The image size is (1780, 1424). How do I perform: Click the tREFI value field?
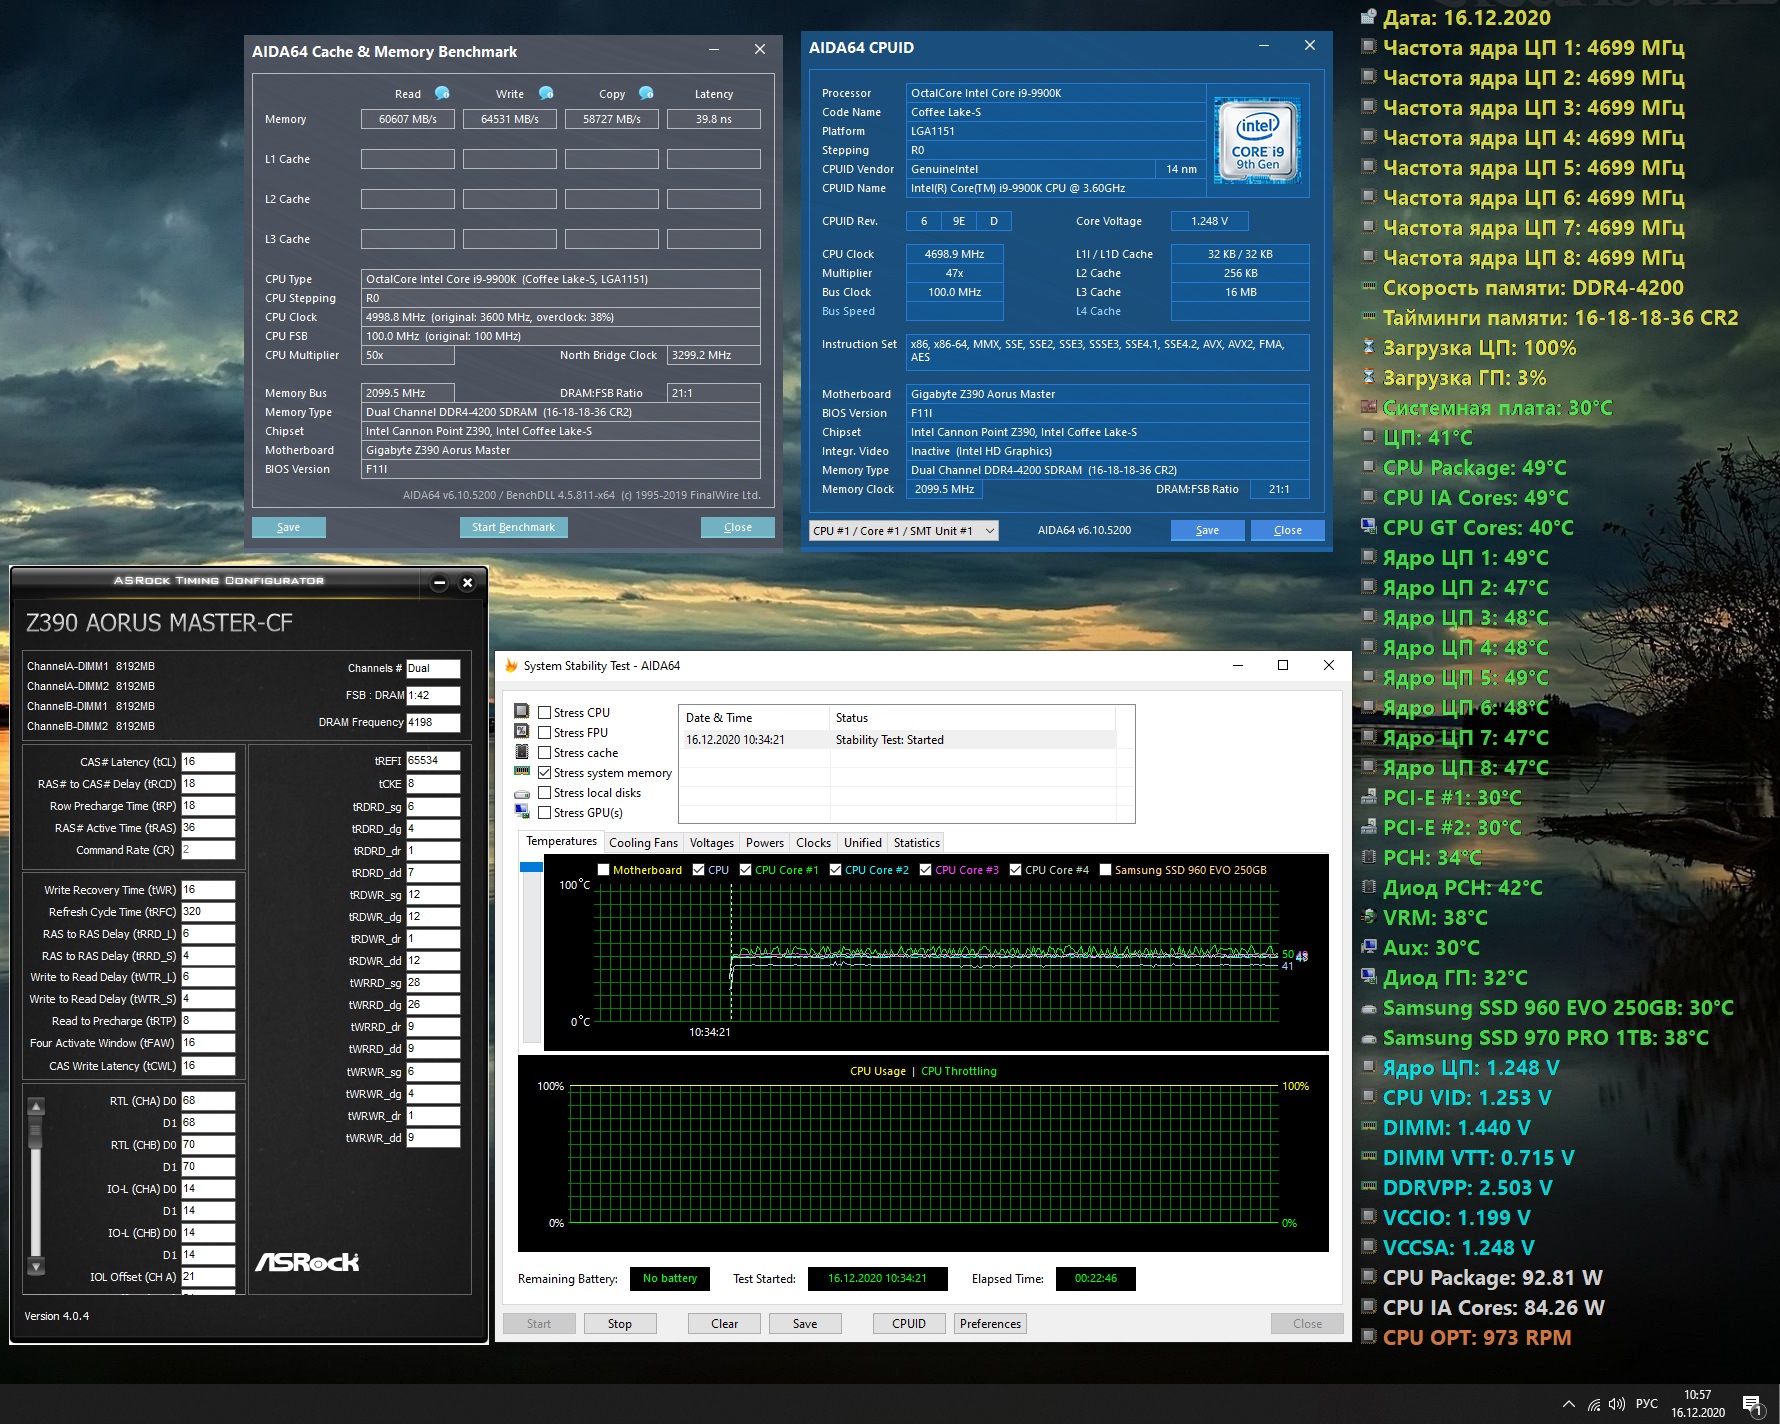point(433,760)
